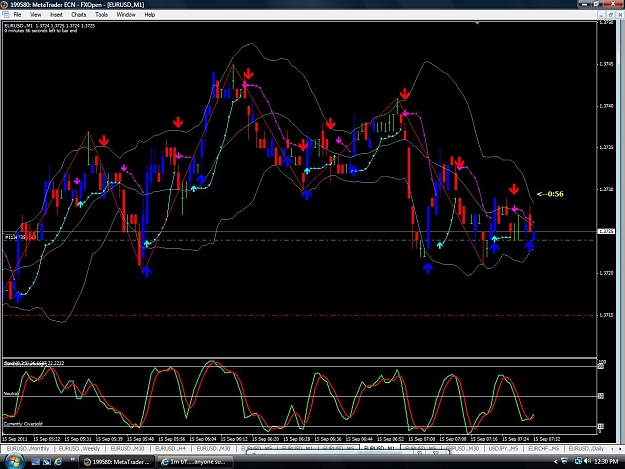Click the Switch Between Windows quick launch icon

point(47,461)
